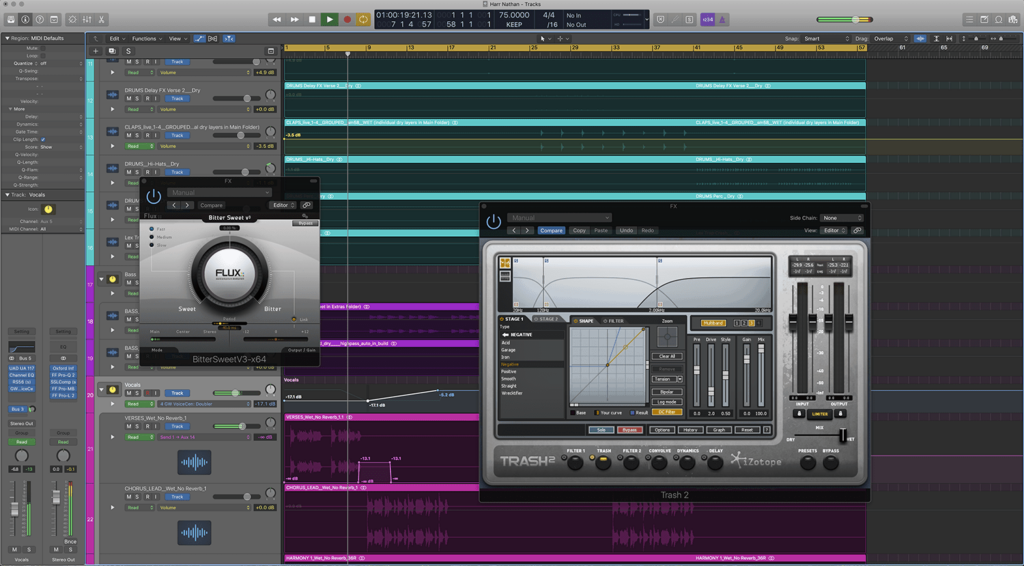This screenshot has height=566, width=1024.
Task: Open the Loop Browser icon
Action: click(x=999, y=20)
